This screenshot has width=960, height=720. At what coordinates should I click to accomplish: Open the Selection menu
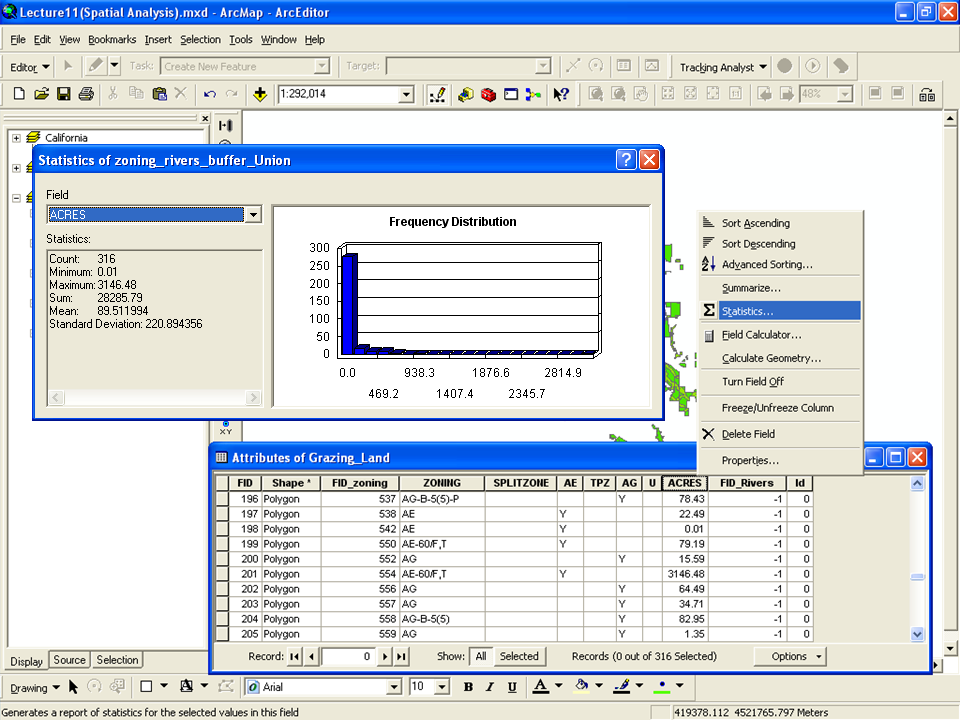tap(200, 39)
